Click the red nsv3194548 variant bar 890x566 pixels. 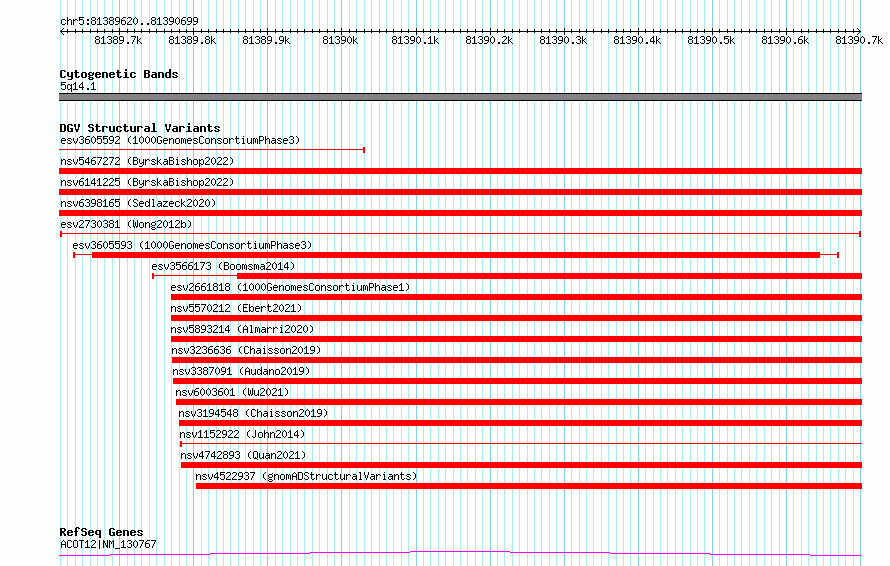(x=520, y=423)
